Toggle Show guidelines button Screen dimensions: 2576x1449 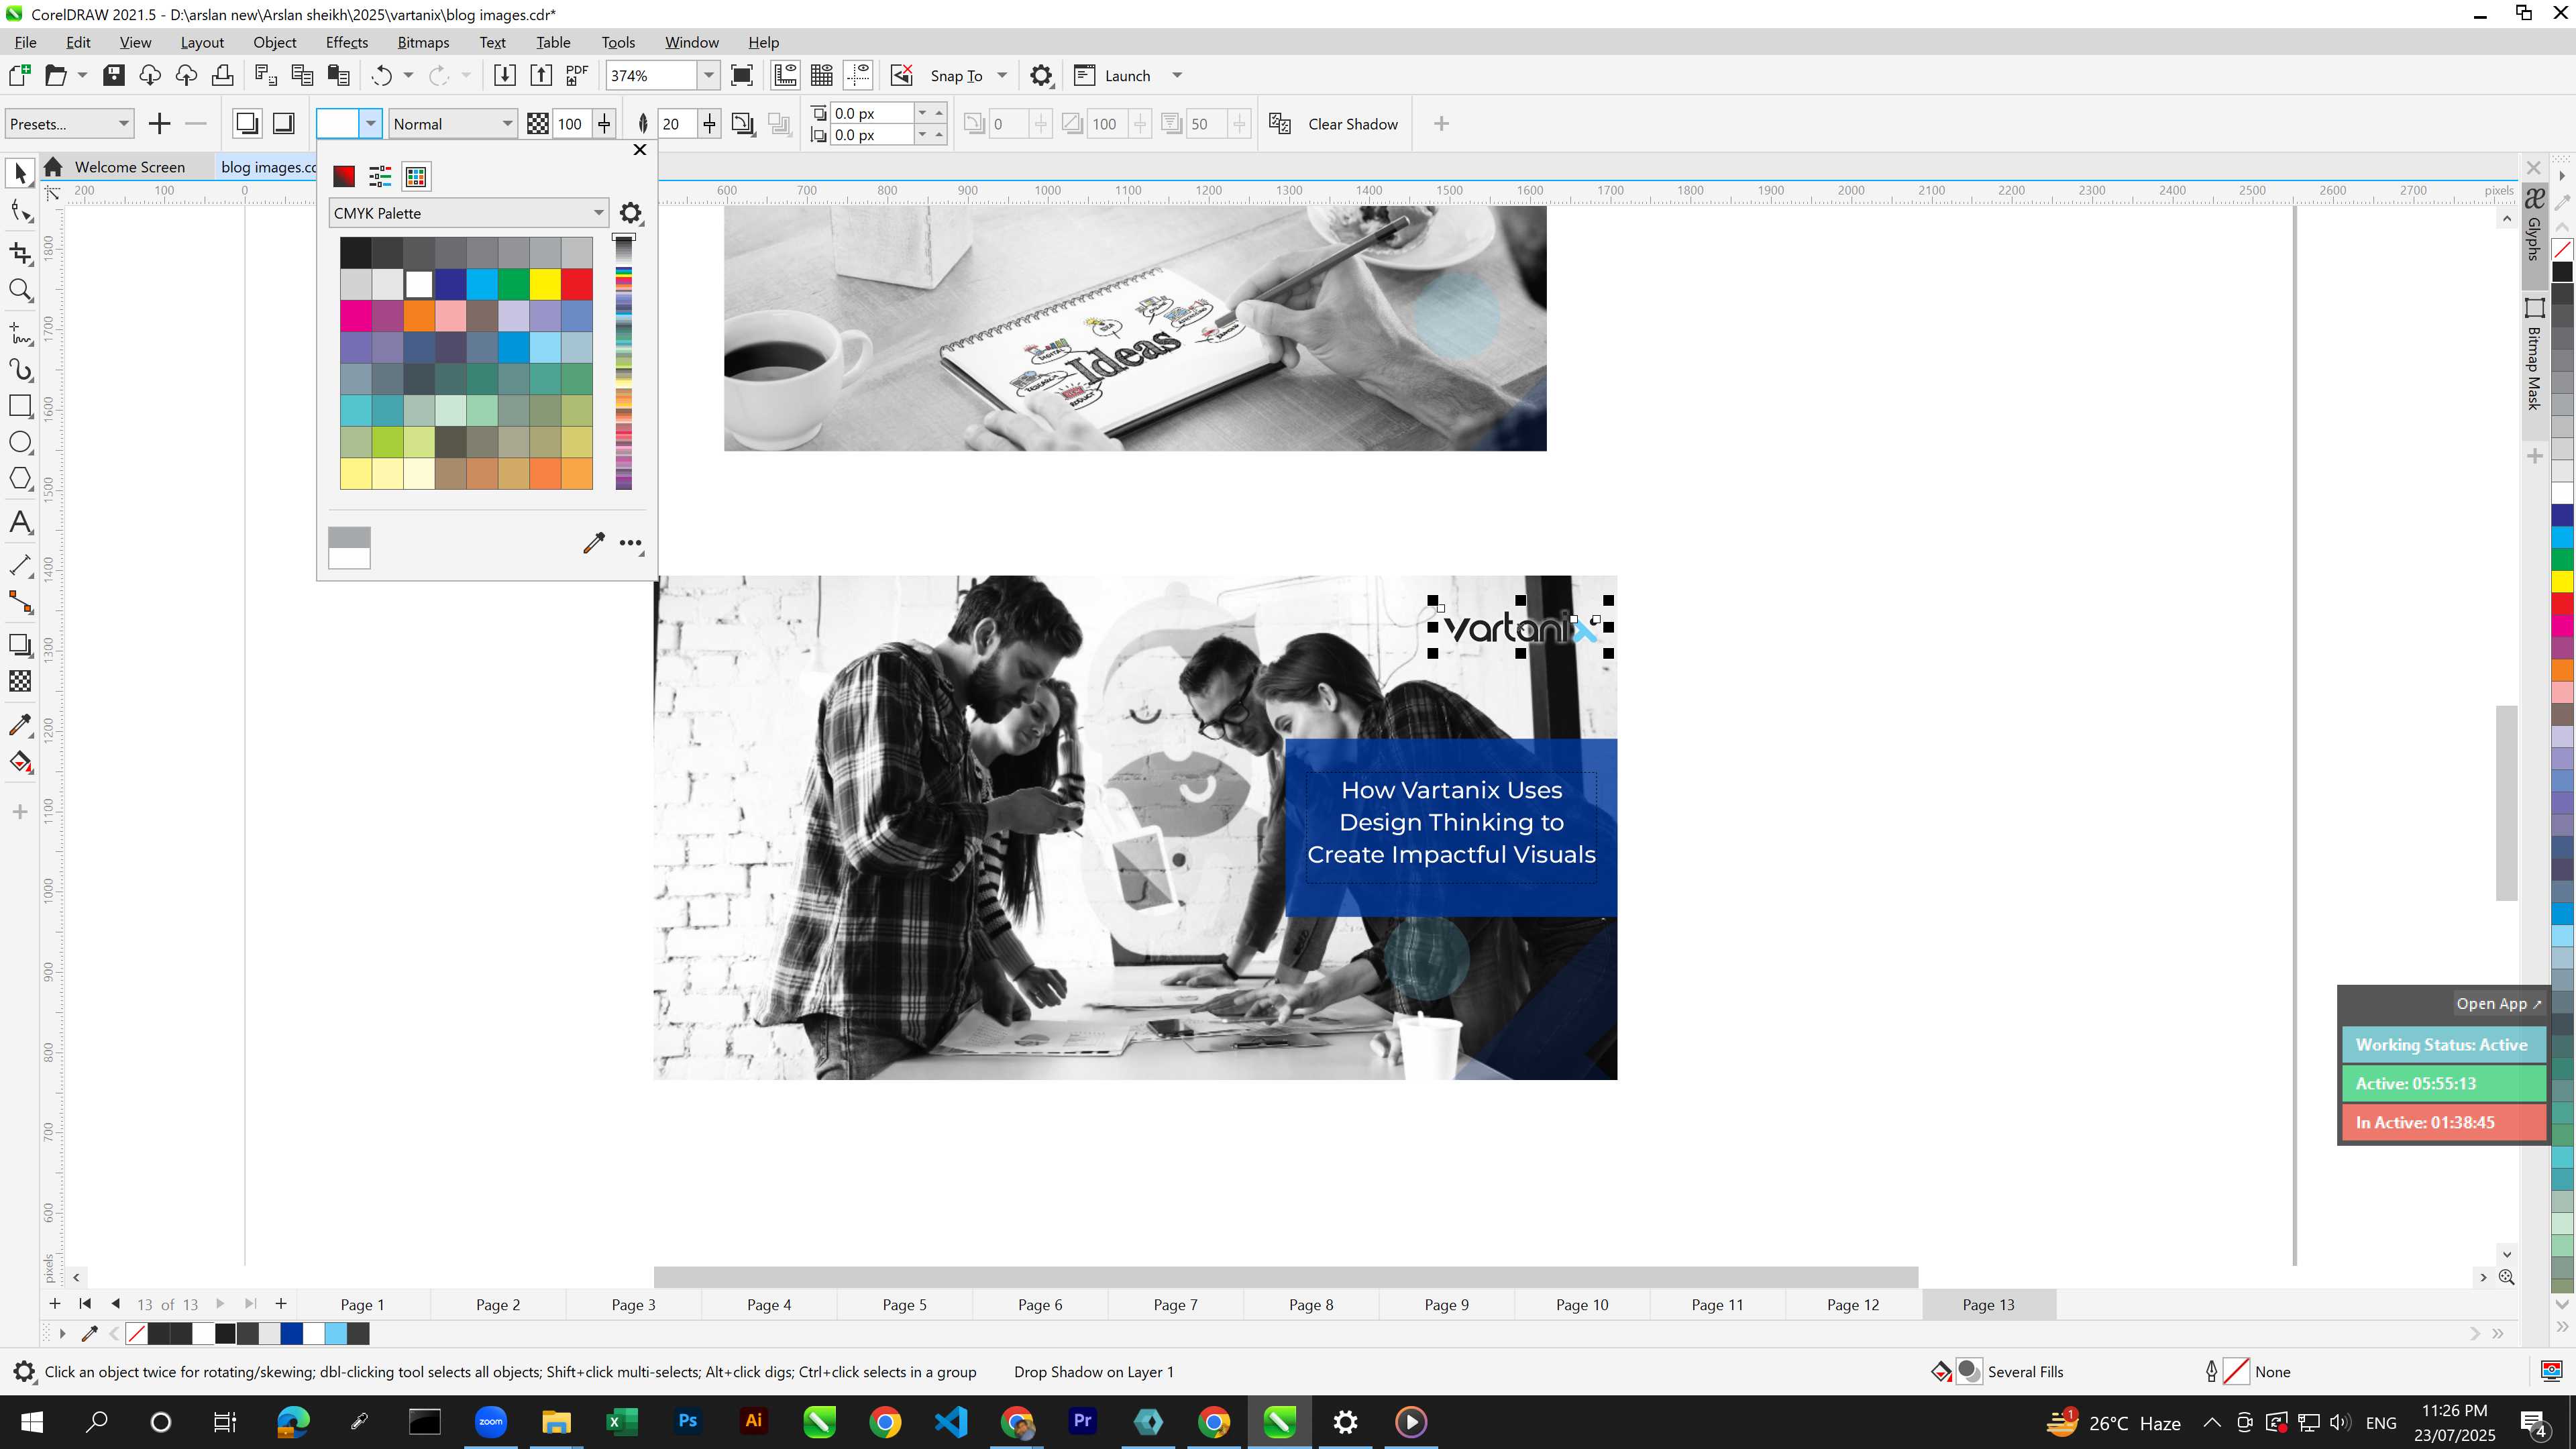pos(858,75)
